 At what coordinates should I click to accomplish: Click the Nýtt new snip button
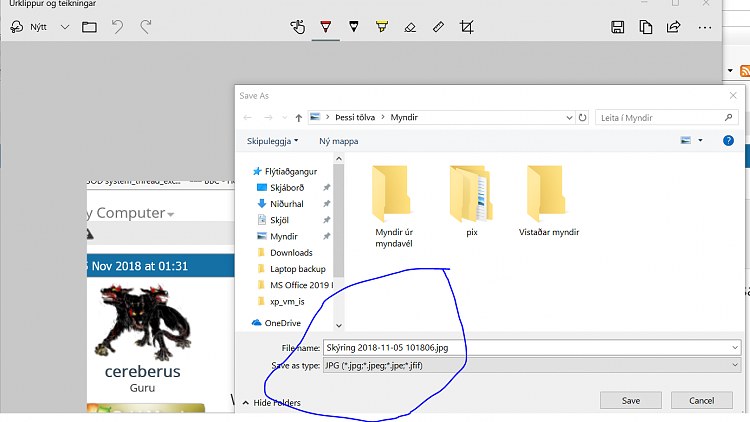point(29,27)
